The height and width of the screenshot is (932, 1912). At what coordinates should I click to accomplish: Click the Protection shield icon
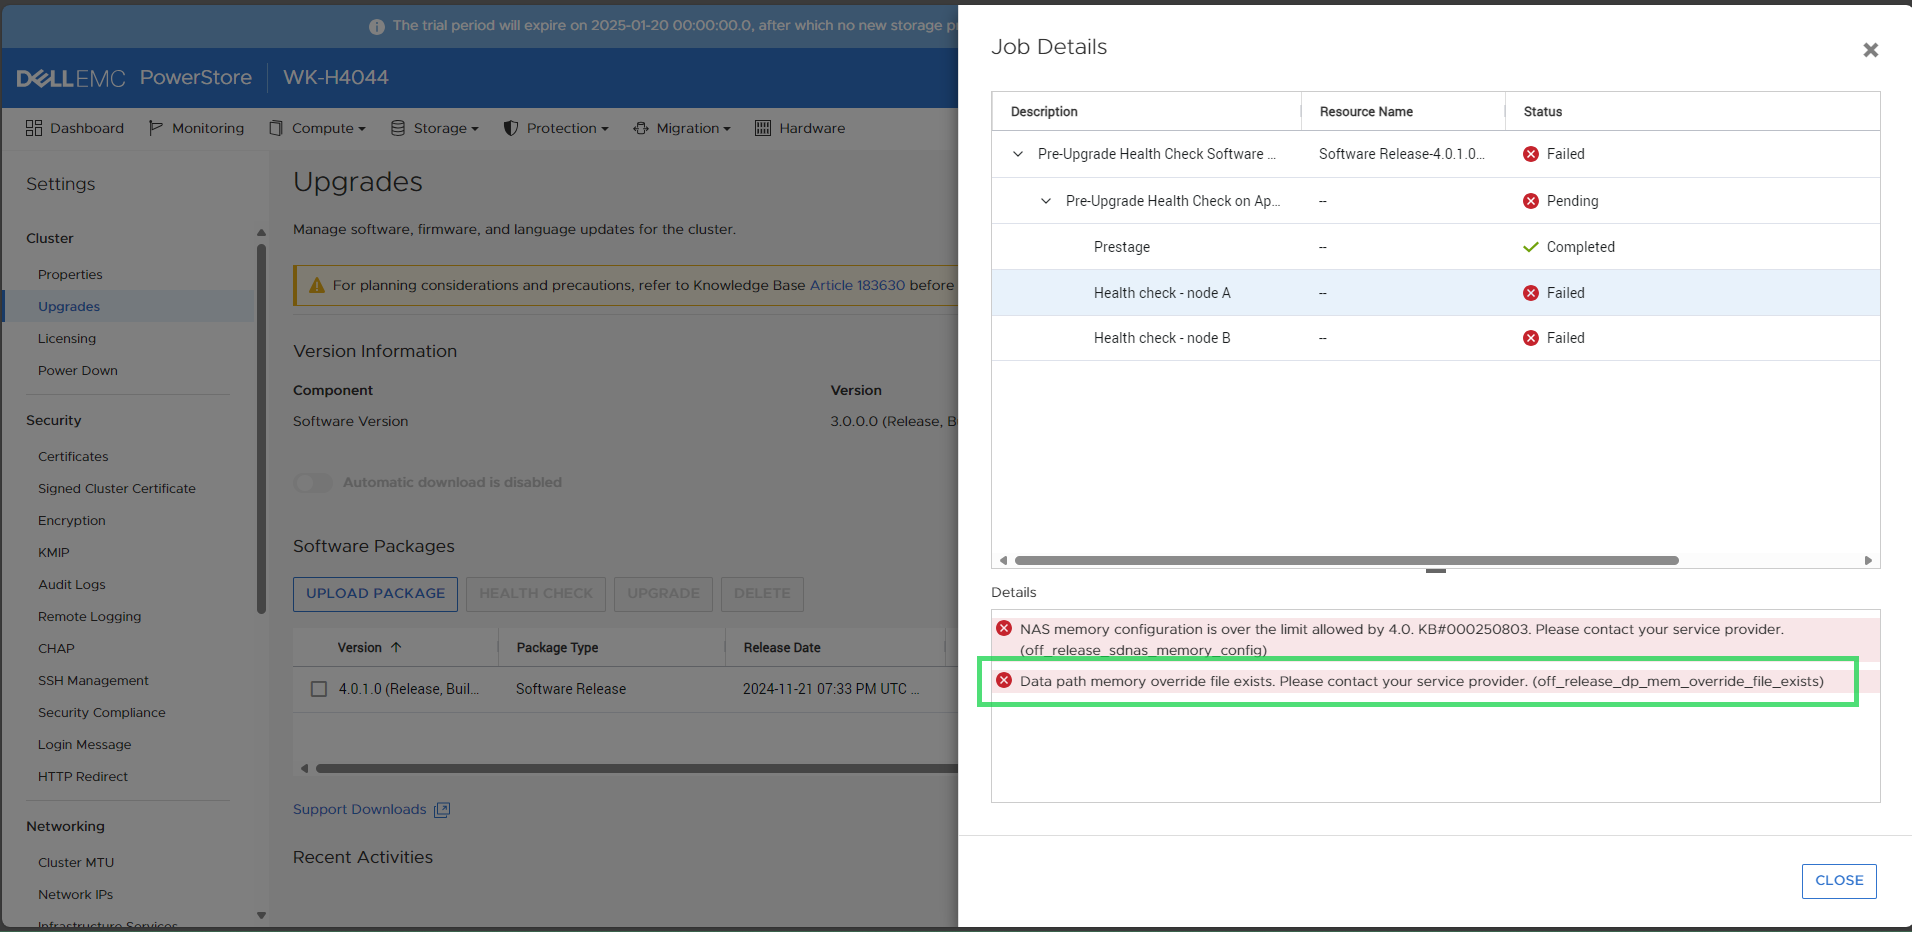coord(511,128)
